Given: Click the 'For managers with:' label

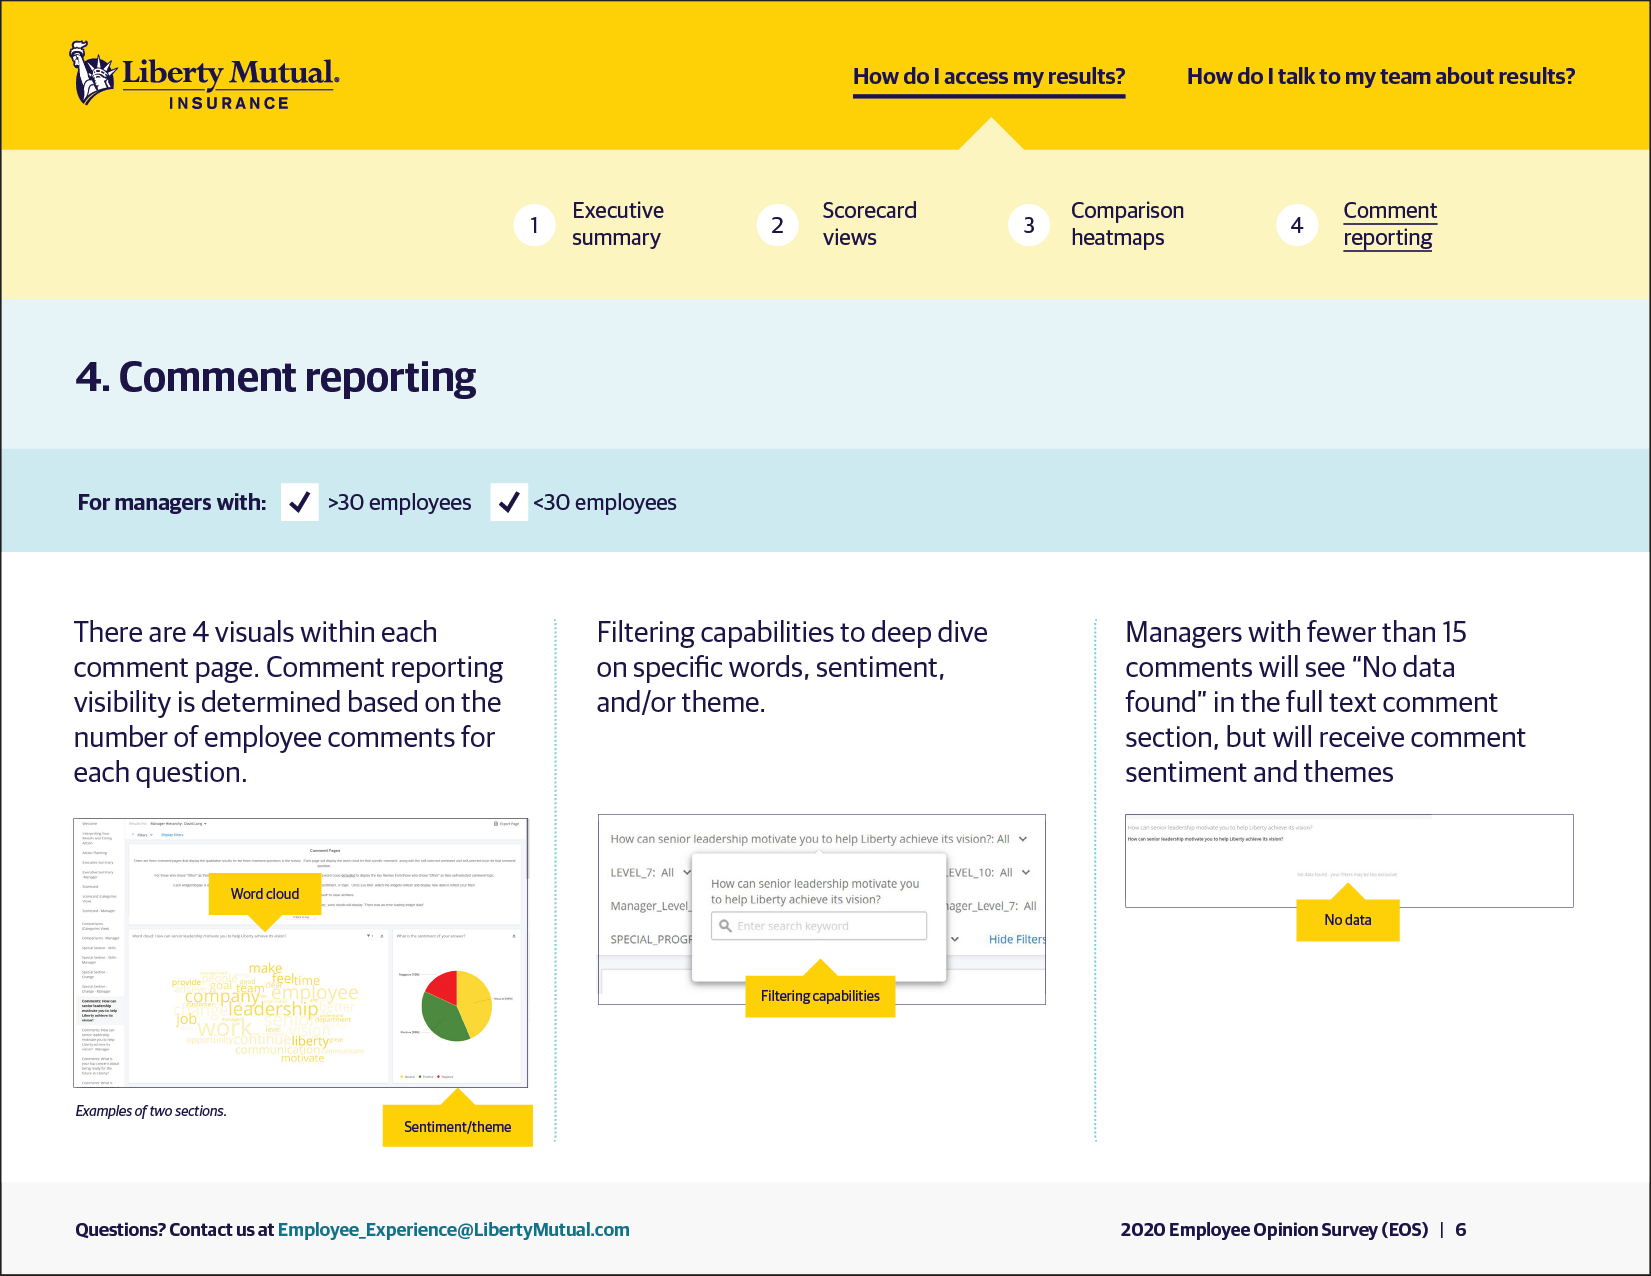Looking at the screenshot, I should 172,502.
